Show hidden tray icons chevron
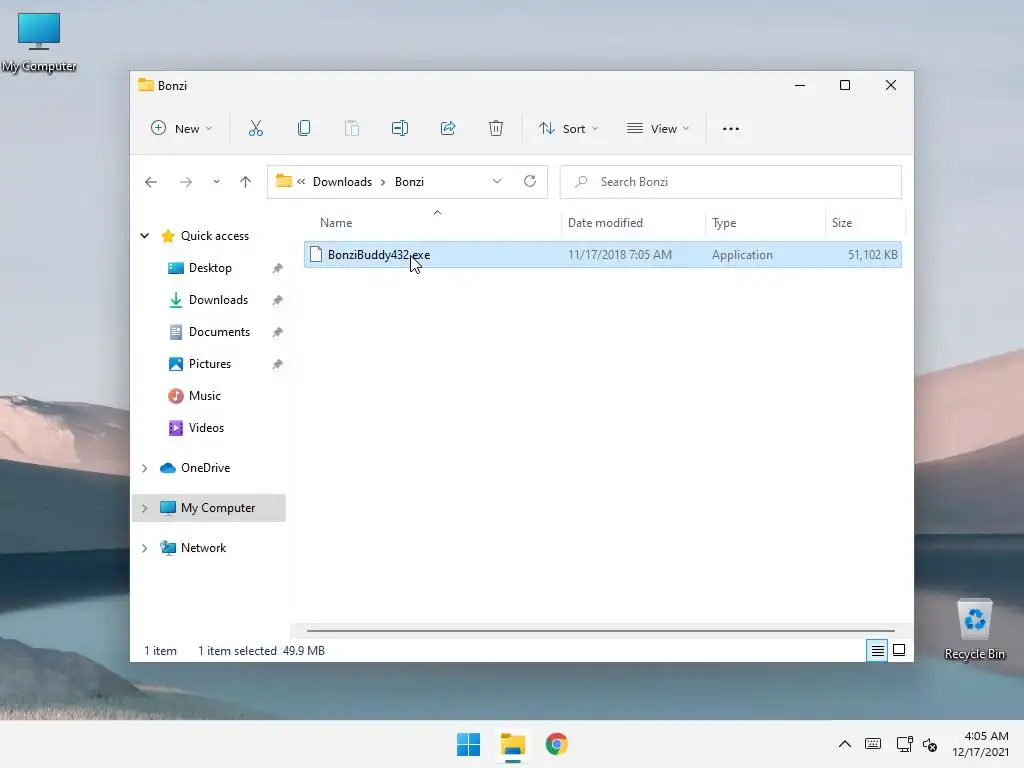Image resolution: width=1024 pixels, height=768 pixels. [x=844, y=744]
